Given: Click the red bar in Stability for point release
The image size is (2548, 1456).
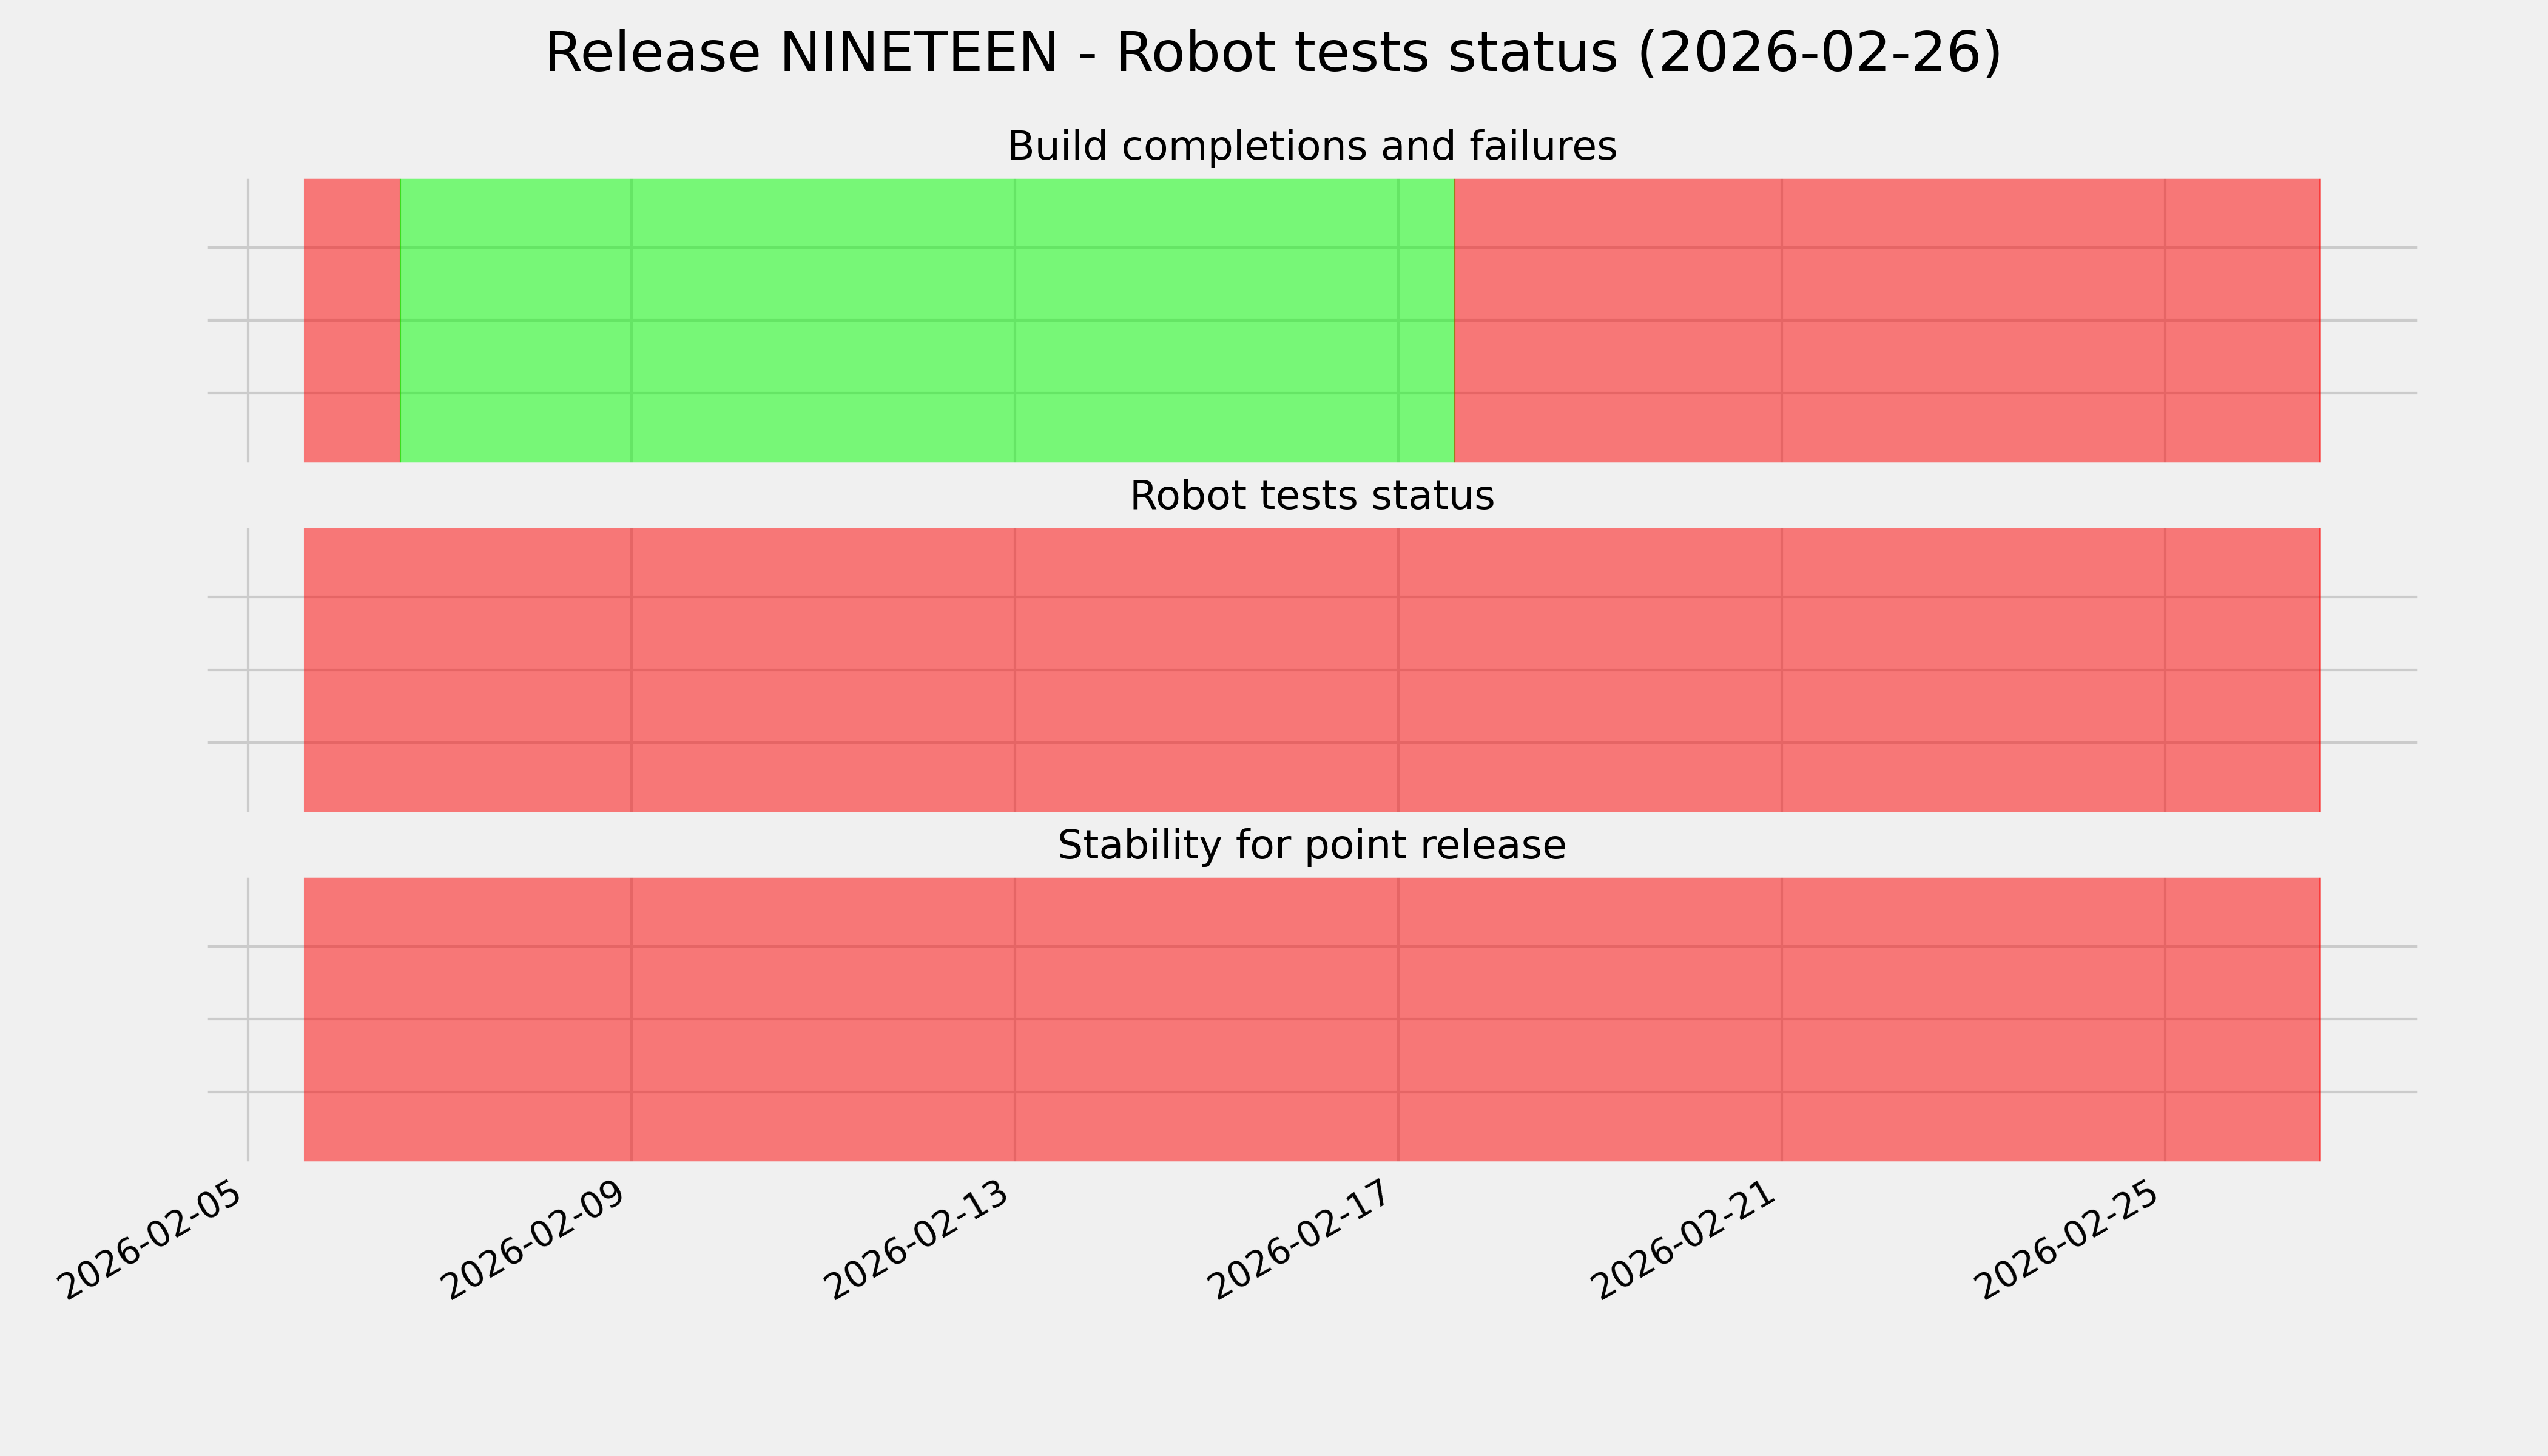Looking at the screenshot, I should pyautogui.click(x=1311, y=1019).
